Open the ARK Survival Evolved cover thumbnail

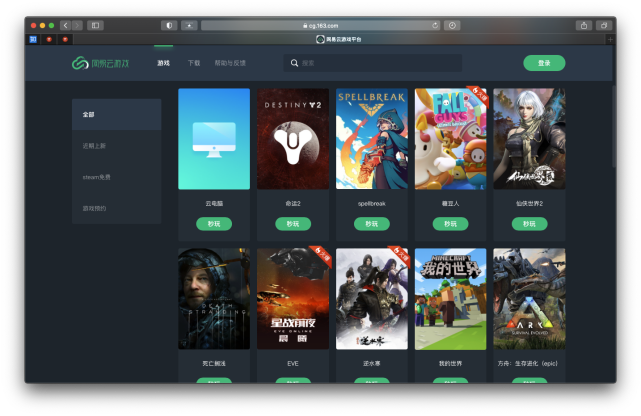pyautogui.click(x=529, y=299)
